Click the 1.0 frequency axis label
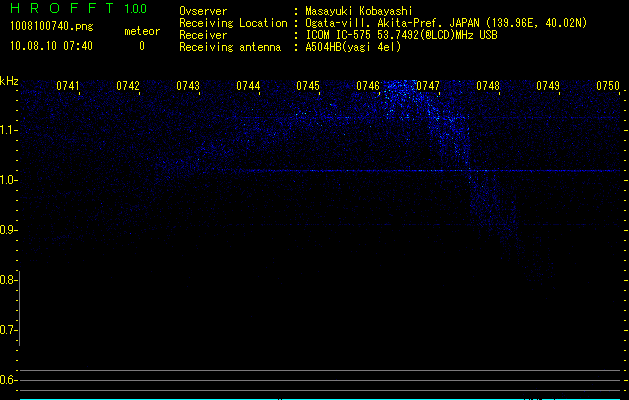The image size is (629, 400). (x=8, y=180)
